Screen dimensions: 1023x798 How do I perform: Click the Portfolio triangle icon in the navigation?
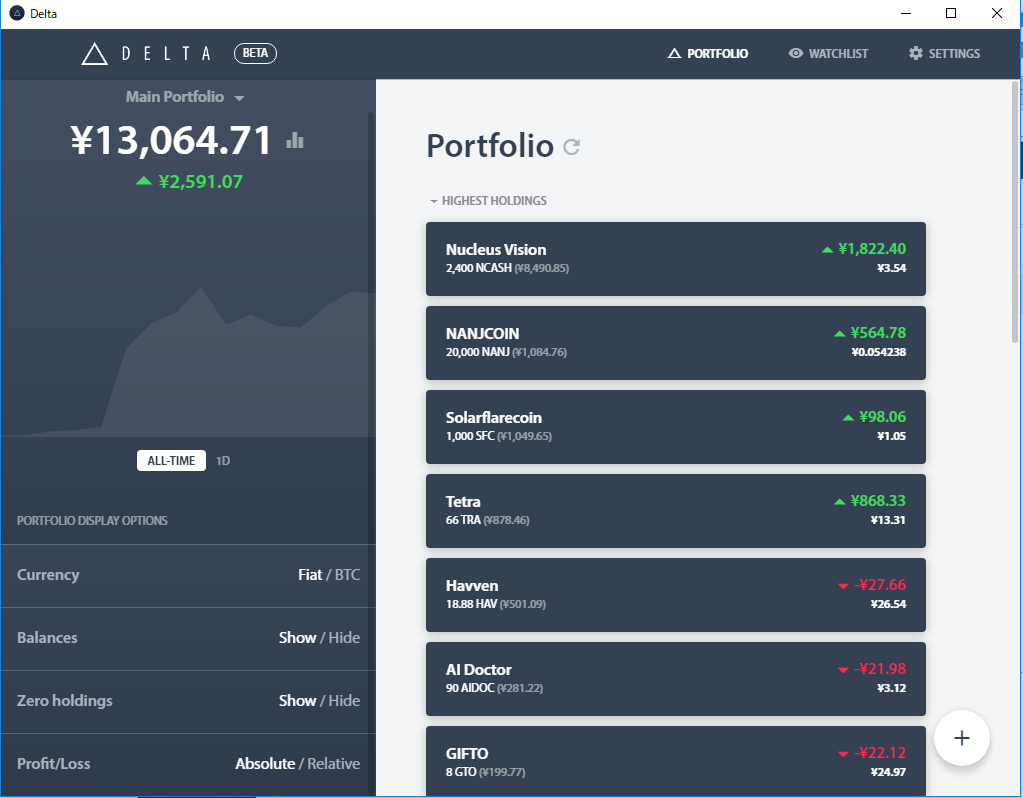click(676, 53)
